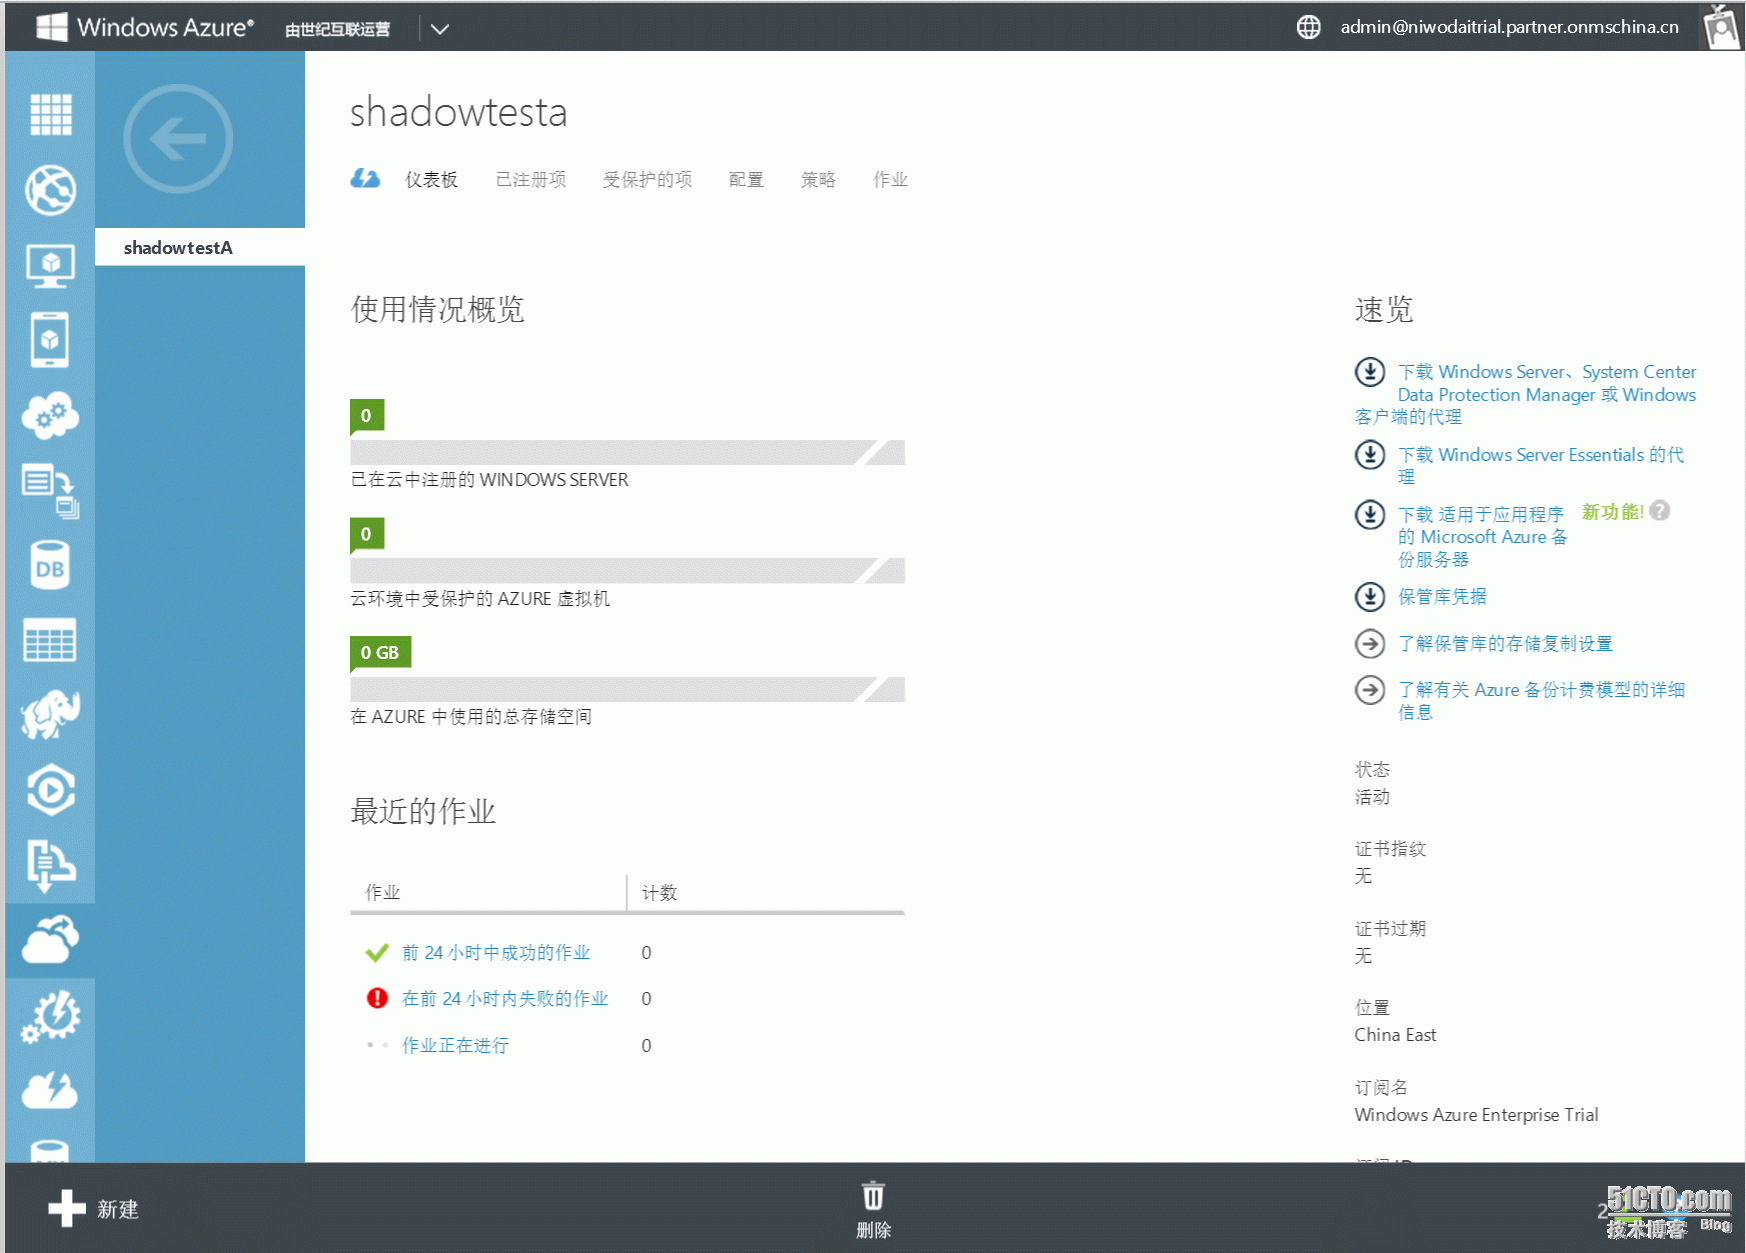Switch to the 已注册项 tab

531,180
